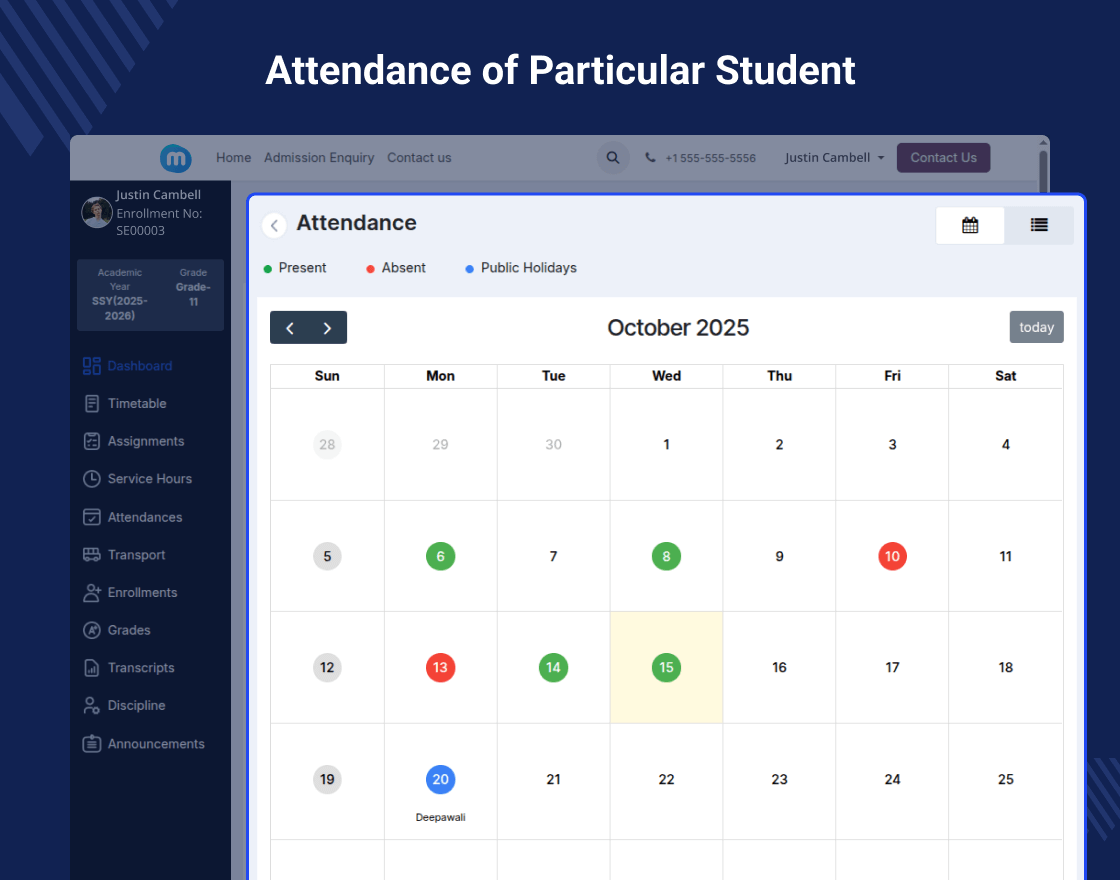
Task: Click scrollbar up arrow
Action: [x=1044, y=142]
